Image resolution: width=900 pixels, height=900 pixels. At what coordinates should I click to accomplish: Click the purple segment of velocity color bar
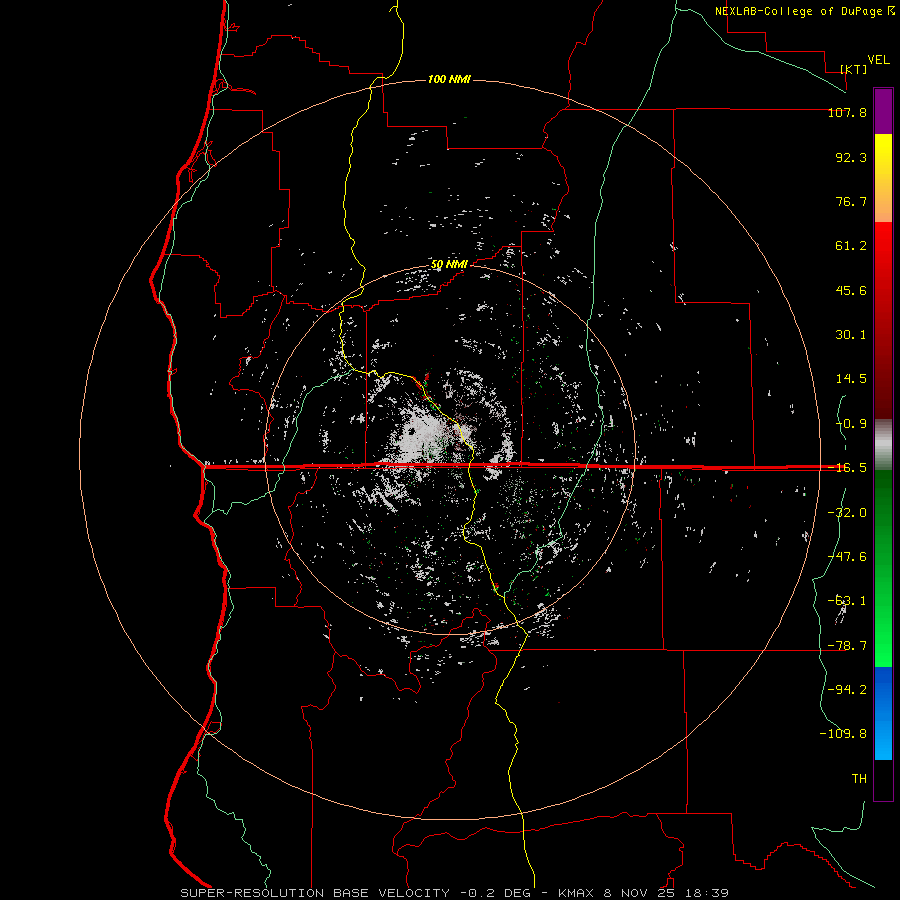coord(883,111)
